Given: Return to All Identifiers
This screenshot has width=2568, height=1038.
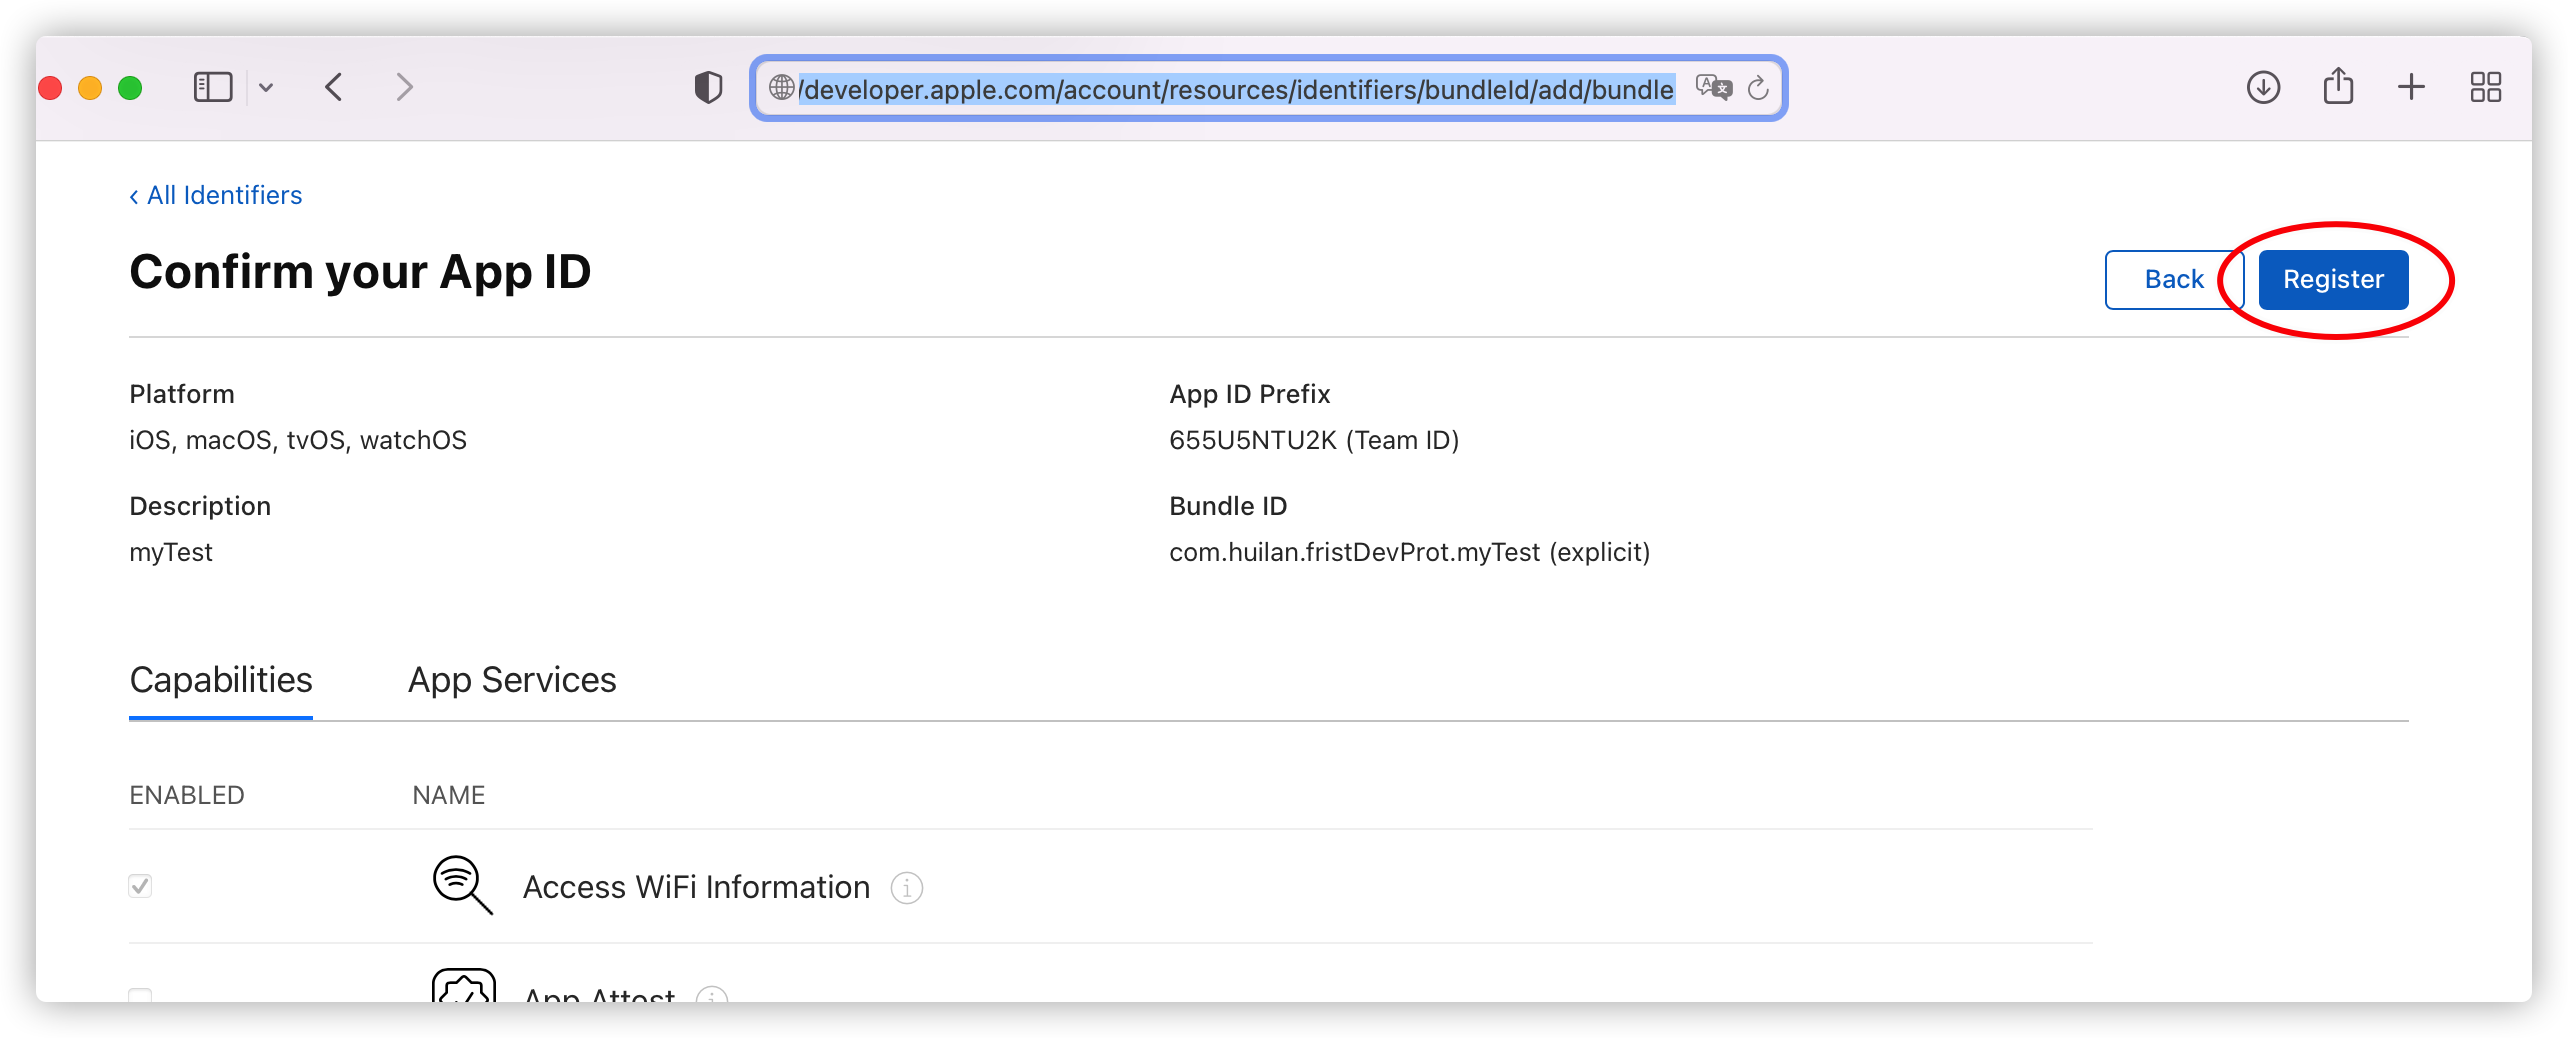Looking at the screenshot, I should tap(216, 195).
